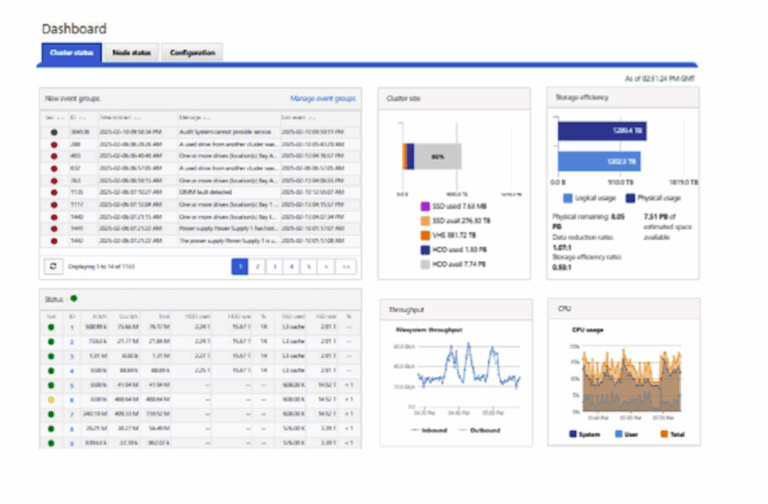
Task: Open node ID 4 link in Status table
Action: 72,370
